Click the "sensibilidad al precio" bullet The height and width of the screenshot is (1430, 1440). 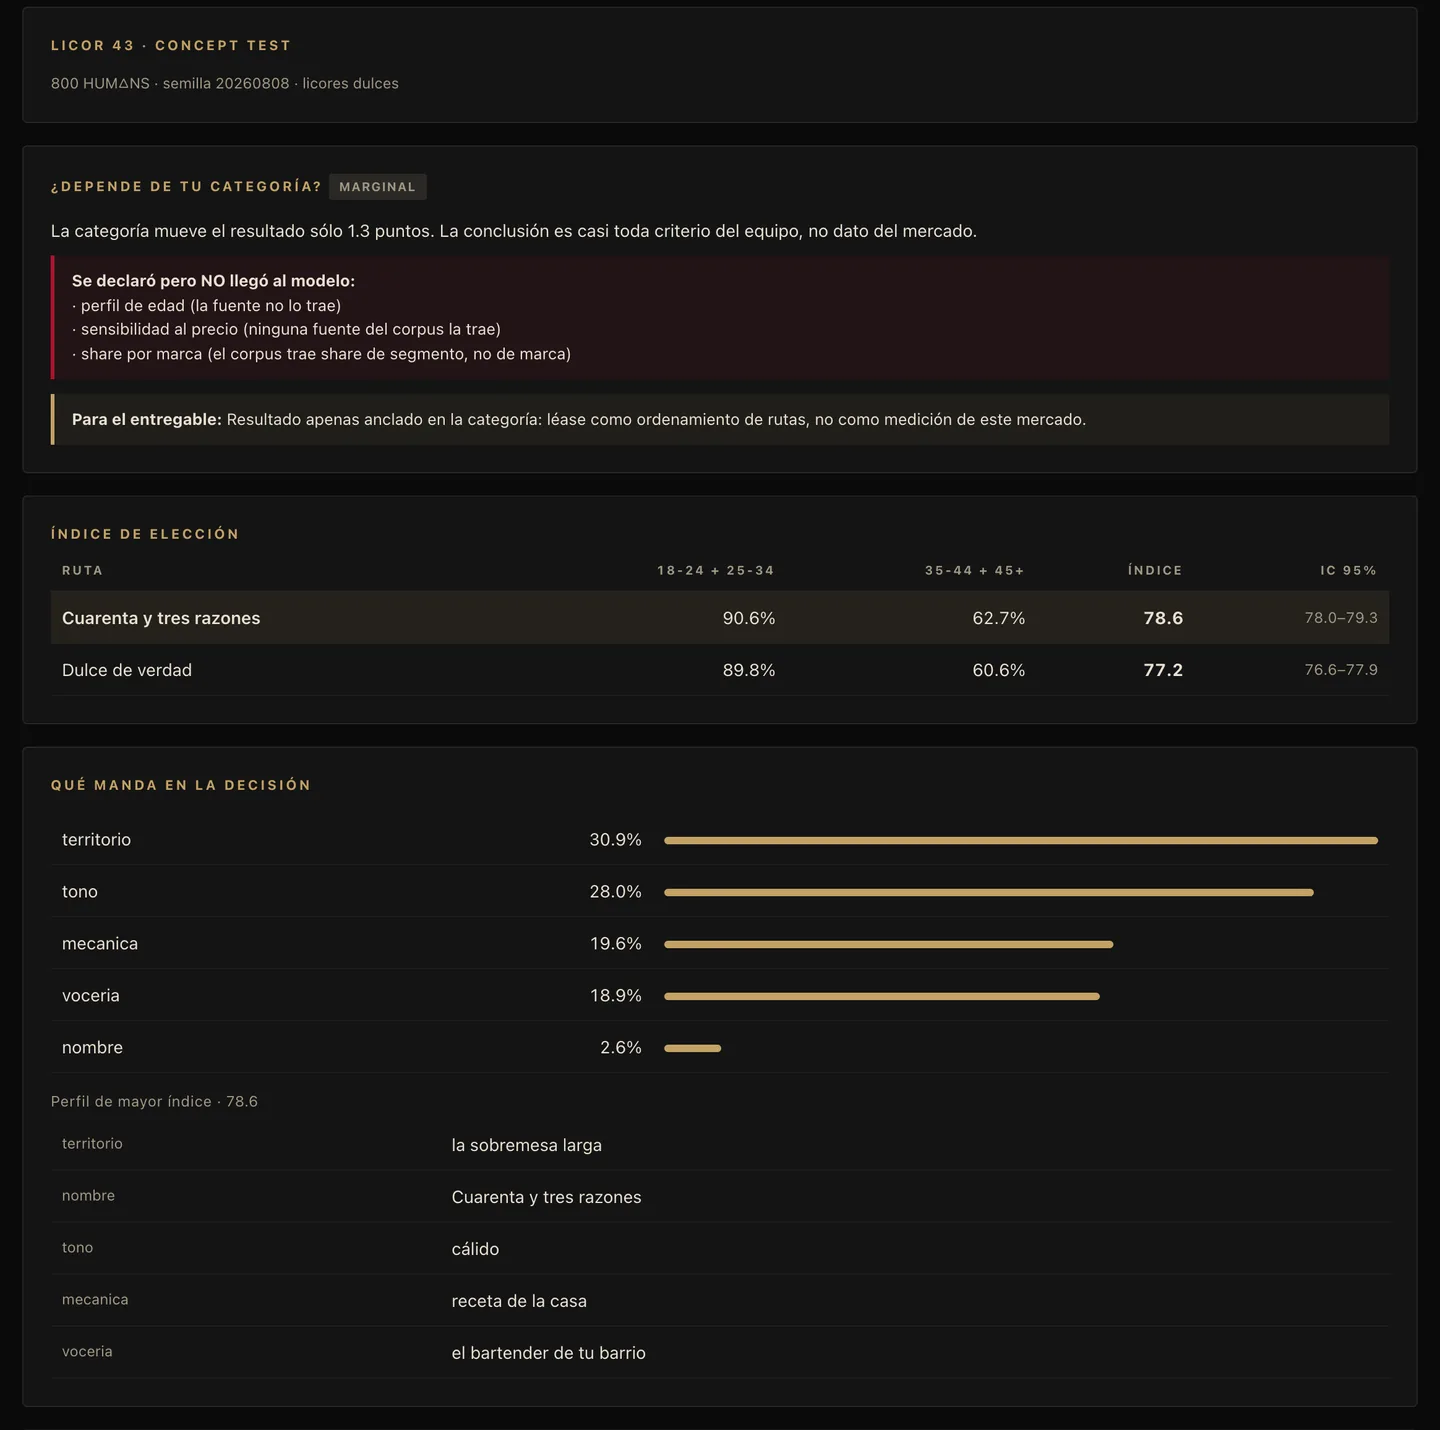286,329
